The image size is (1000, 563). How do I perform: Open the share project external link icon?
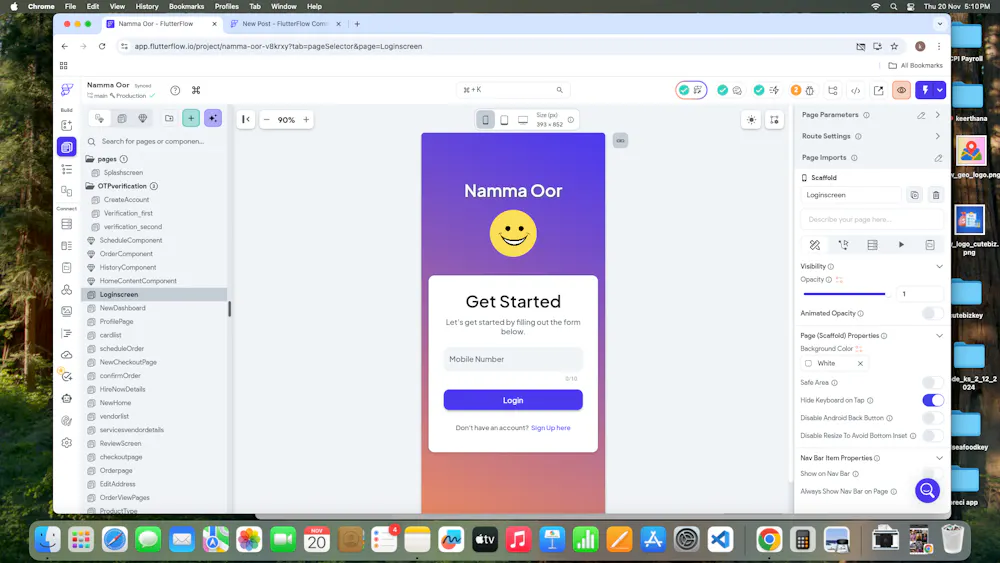(878, 91)
